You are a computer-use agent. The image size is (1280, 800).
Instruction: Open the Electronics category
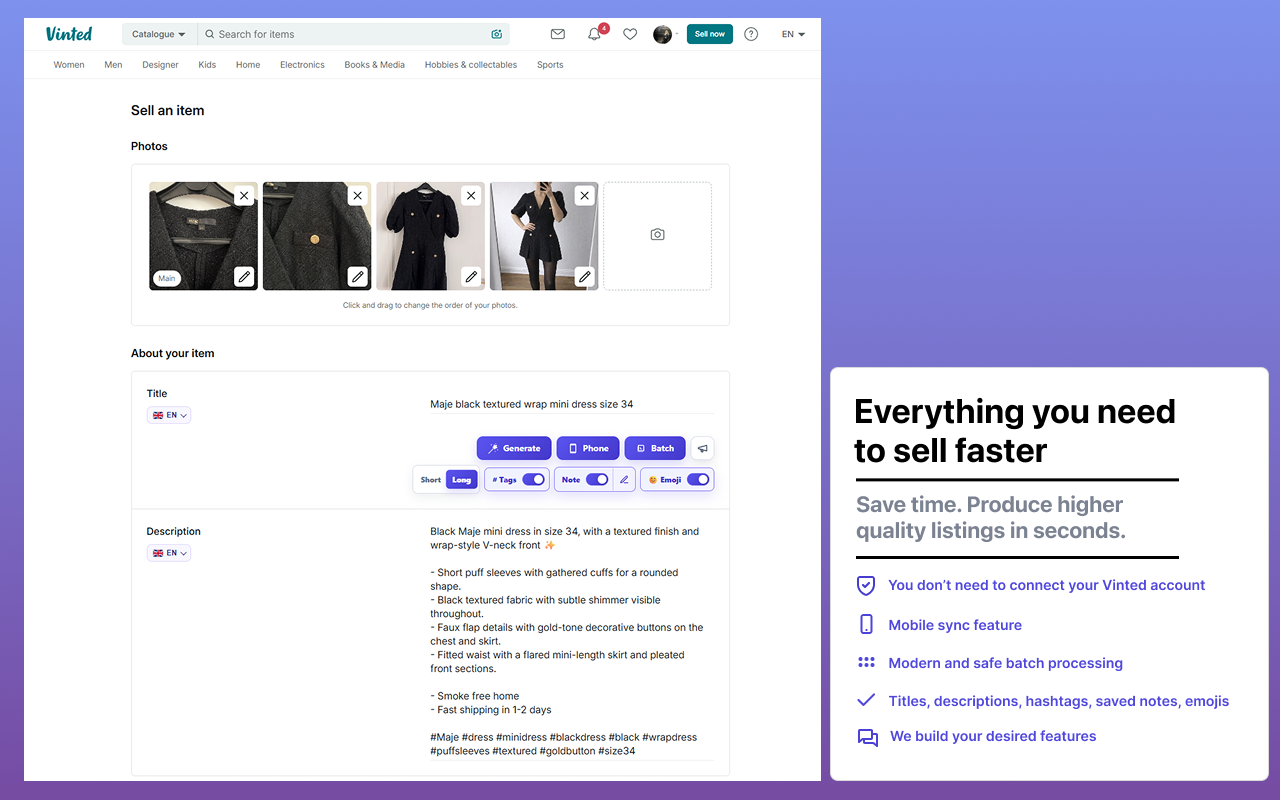coord(302,65)
